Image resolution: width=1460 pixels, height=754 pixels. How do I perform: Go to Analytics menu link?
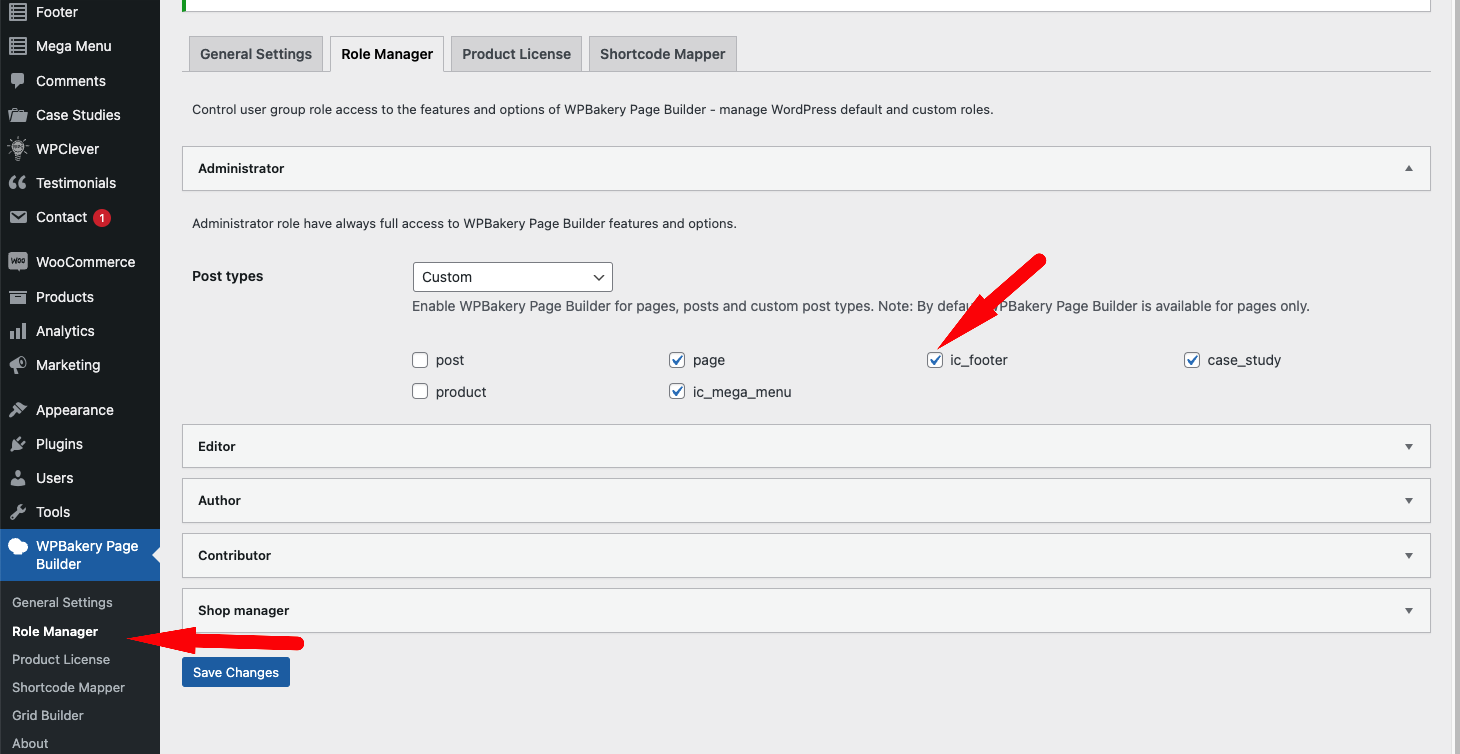(65, 331)
